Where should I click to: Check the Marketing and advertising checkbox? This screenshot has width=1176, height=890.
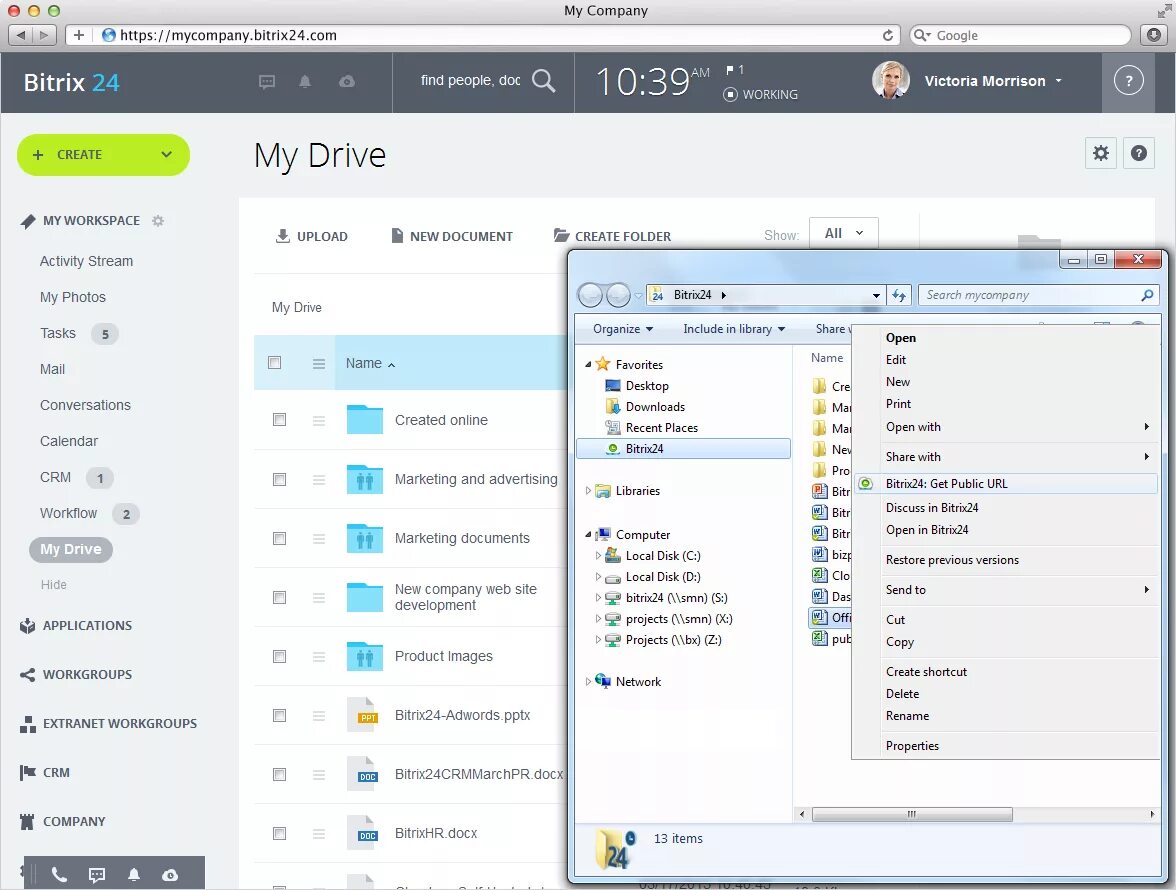point(279,479)
